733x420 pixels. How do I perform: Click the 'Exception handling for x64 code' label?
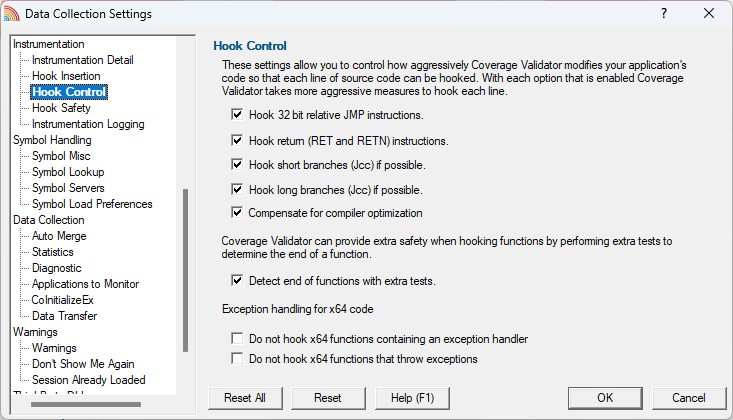[298, 309]
